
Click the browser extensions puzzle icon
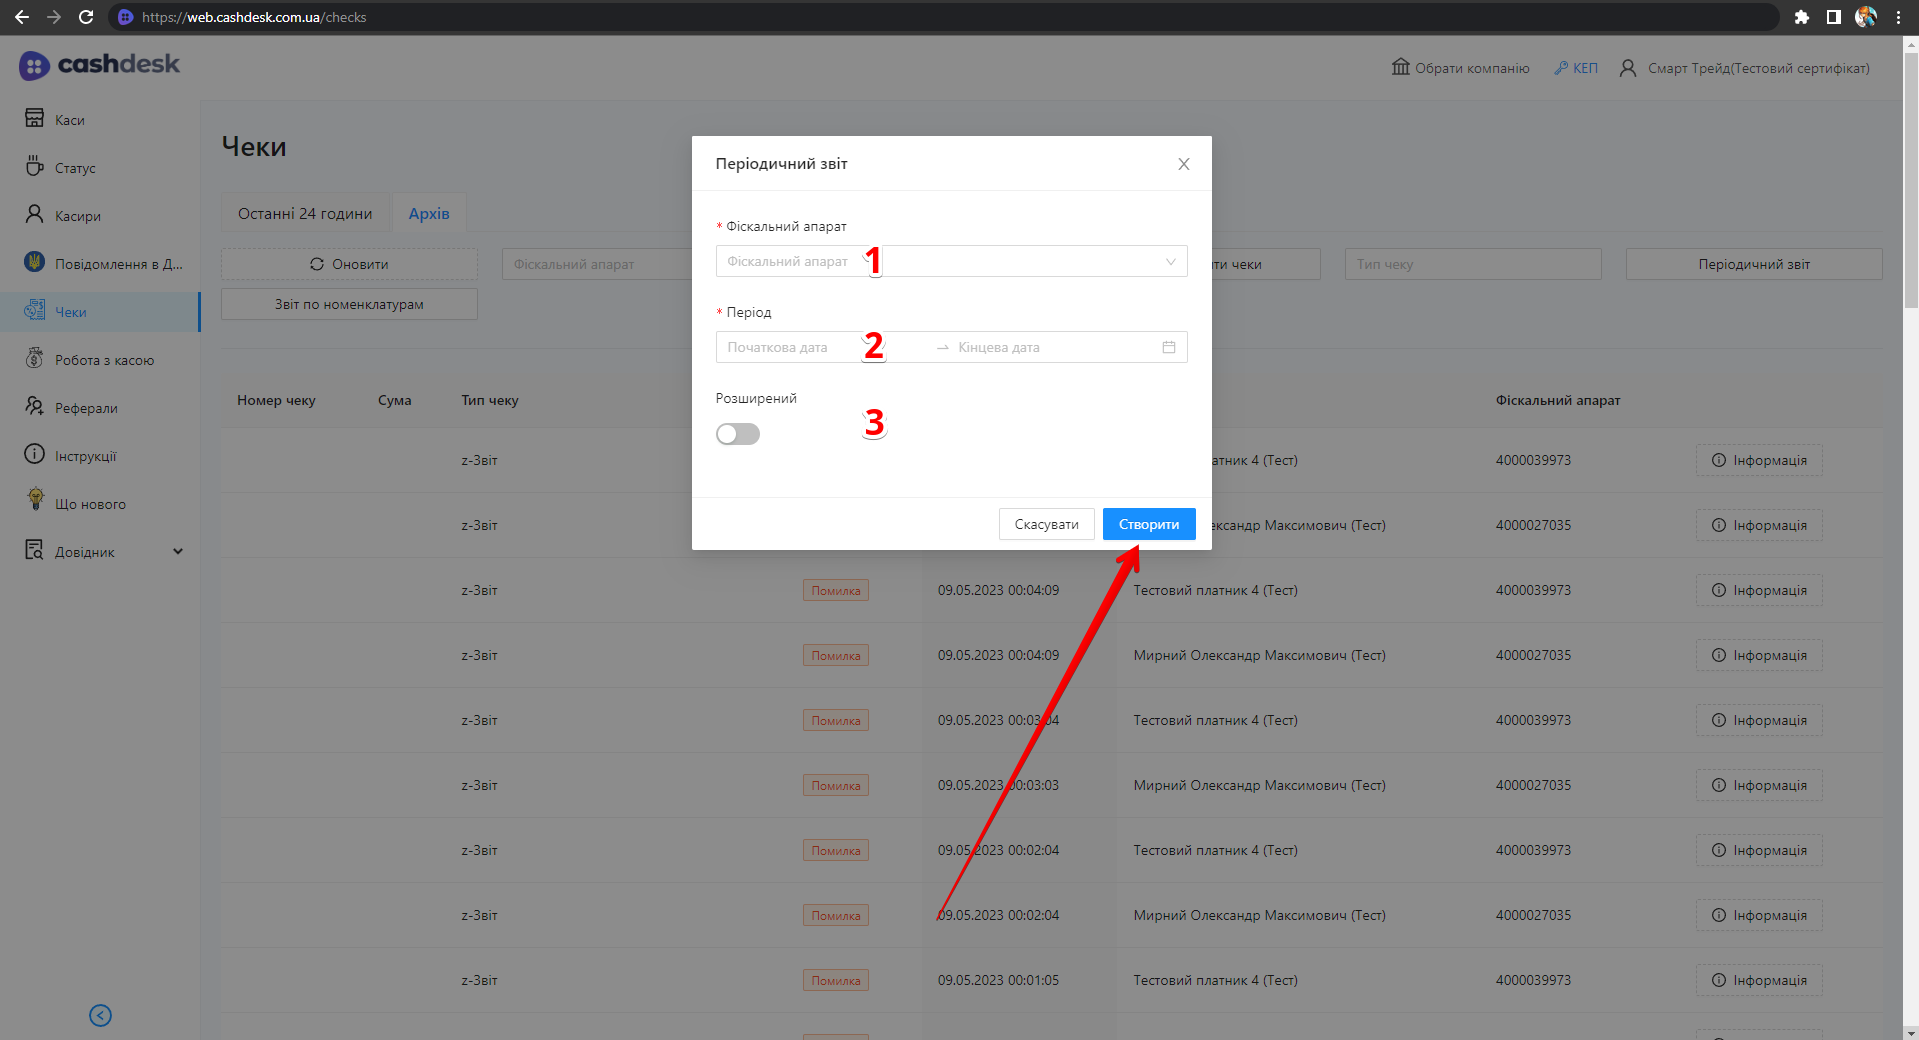point(1801,17)
